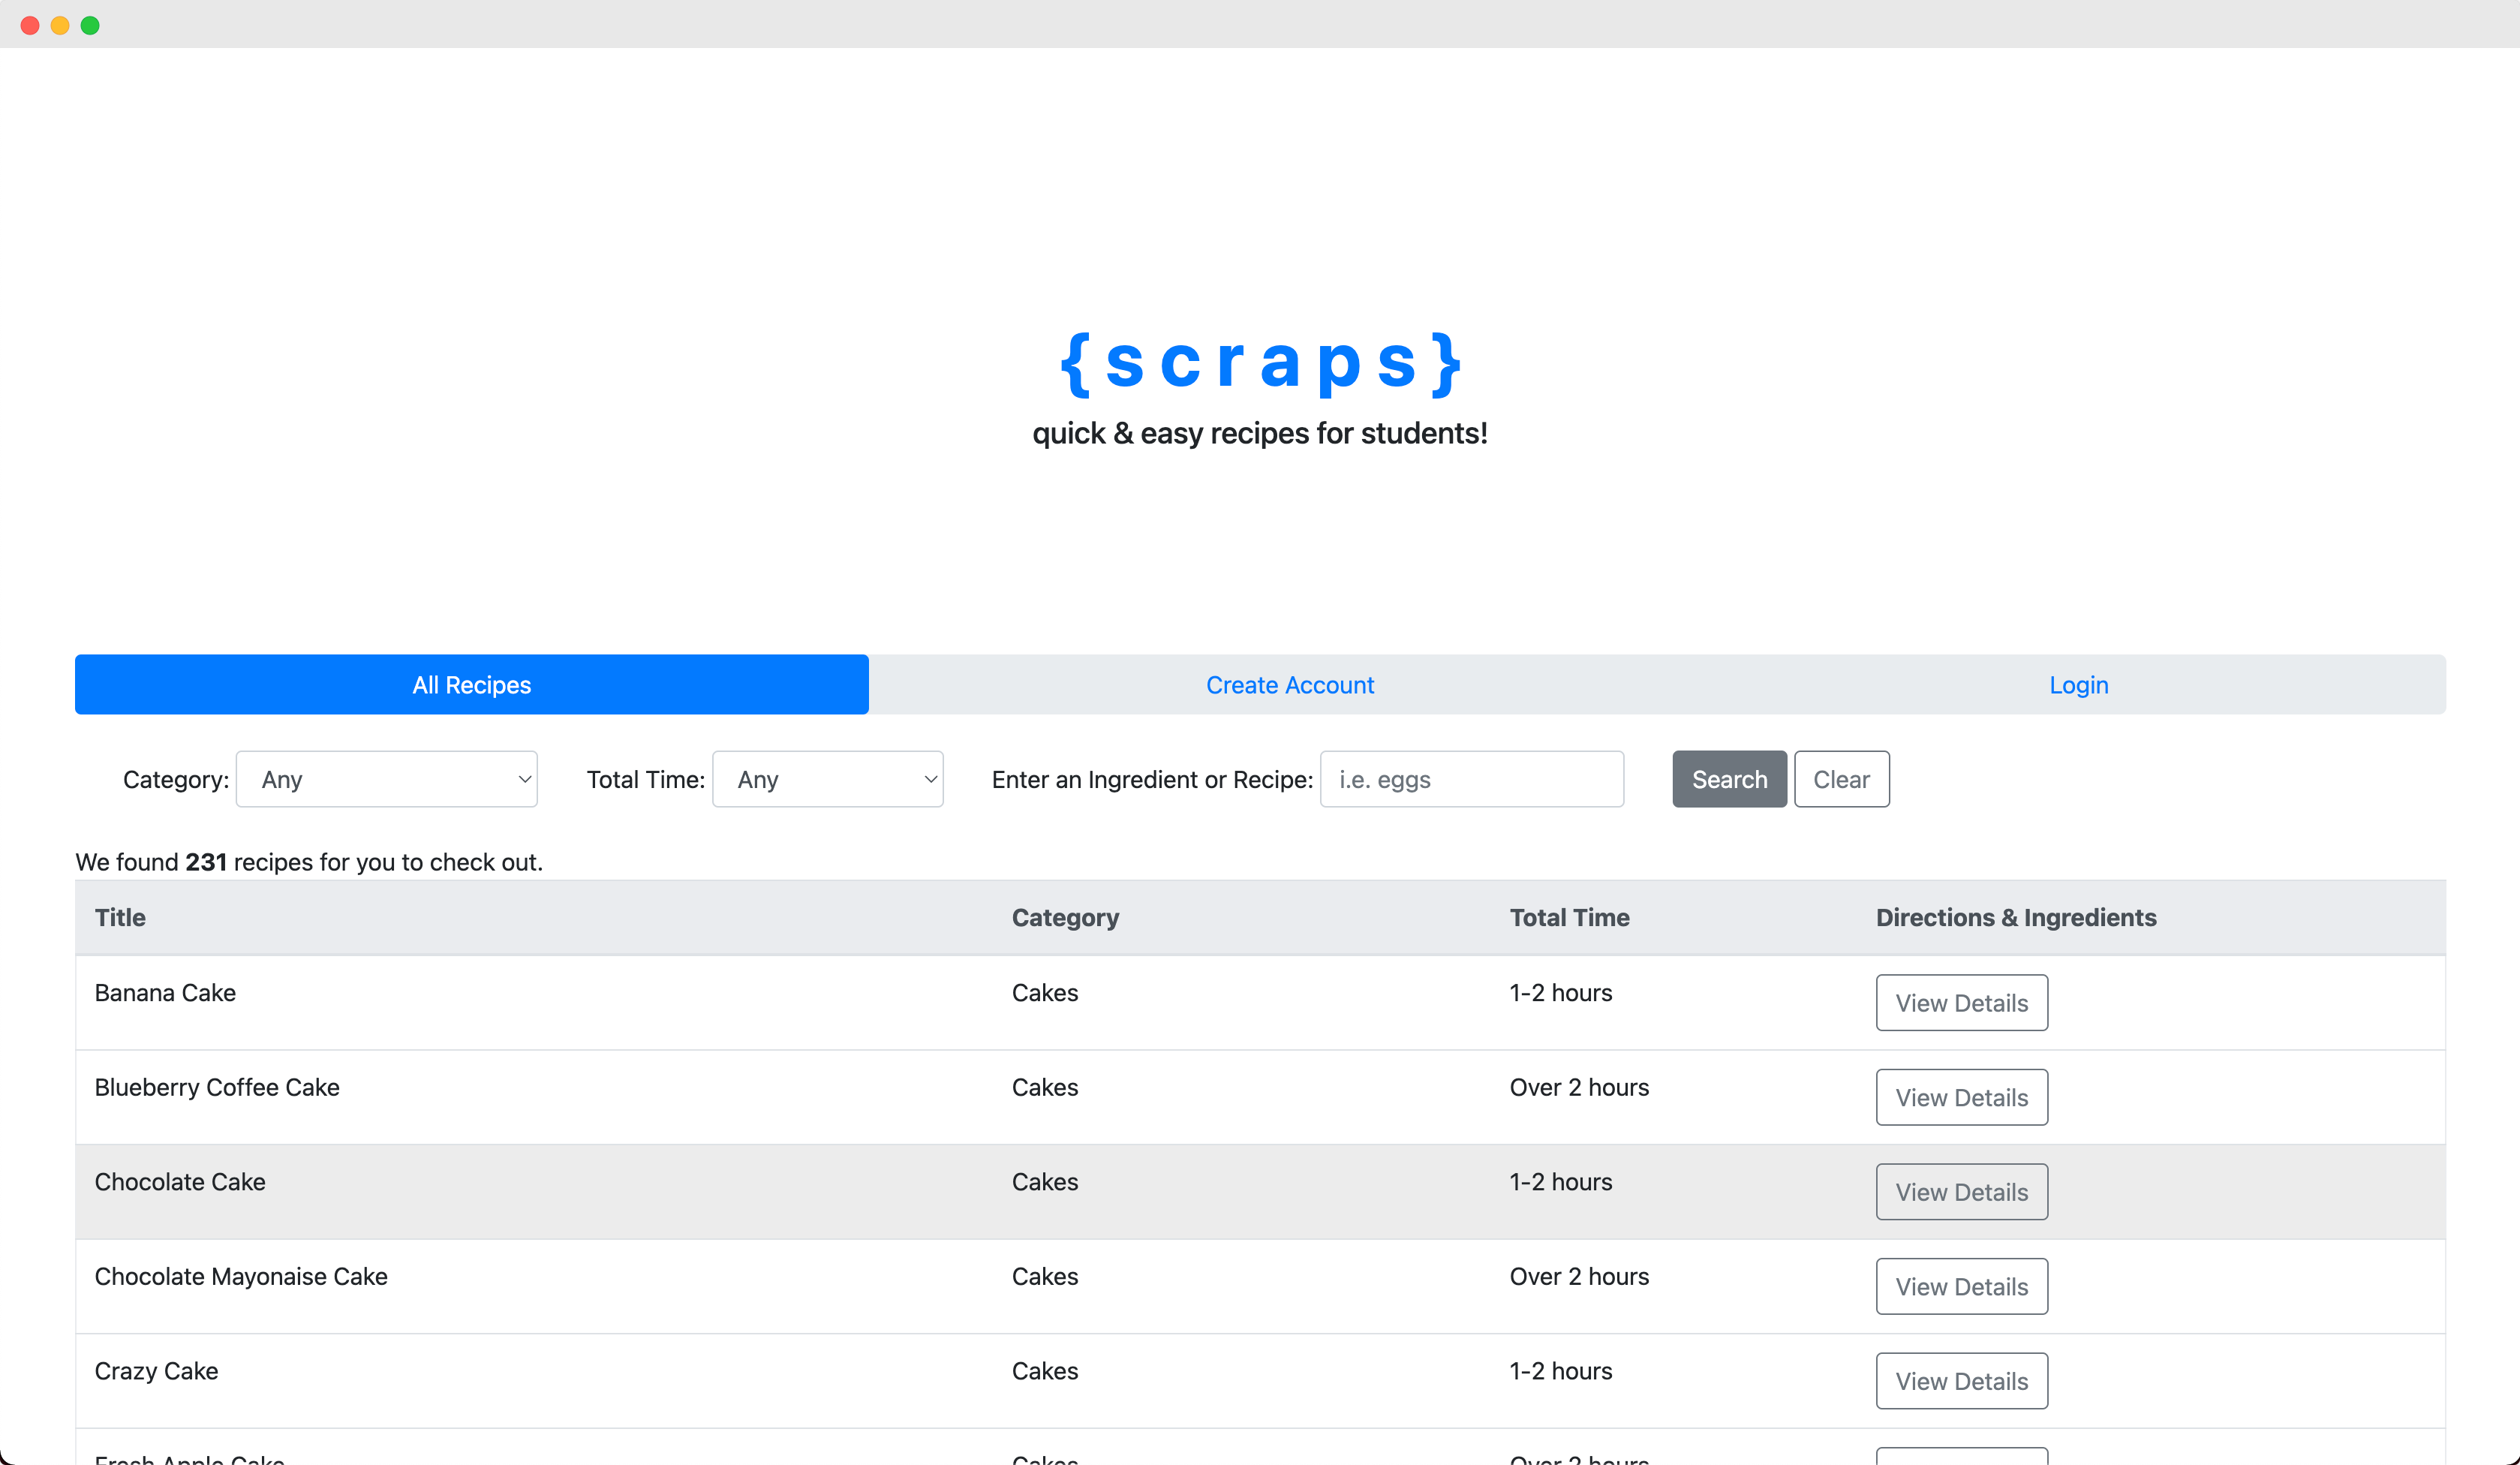The image size is (2520, 1465).
Task: View details for Chocolate Cake
Action: pos(1961,1191)
